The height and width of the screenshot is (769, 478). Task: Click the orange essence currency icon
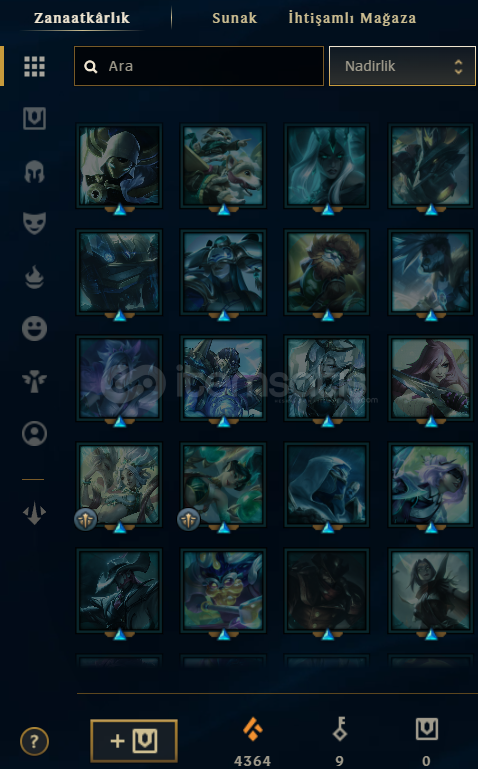252,729
